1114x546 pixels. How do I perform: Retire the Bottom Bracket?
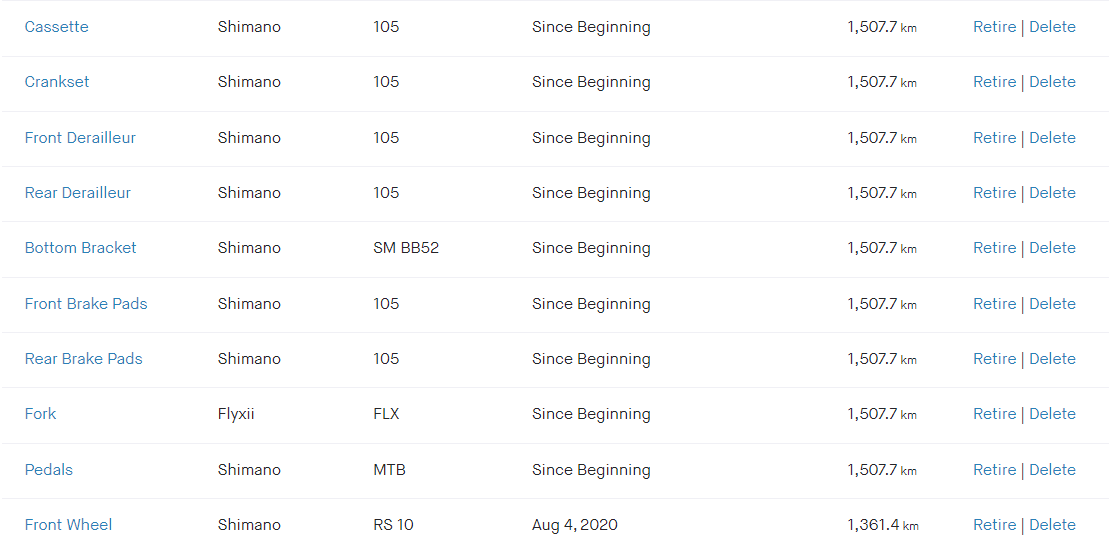pos(995,248)
